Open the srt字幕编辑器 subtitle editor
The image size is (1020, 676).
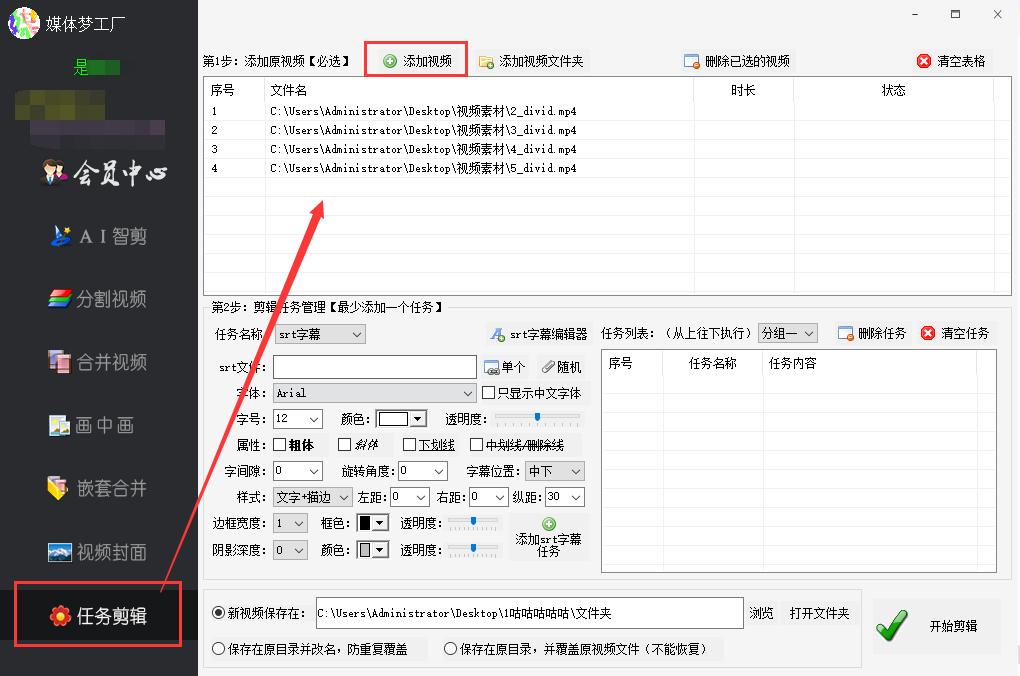[x=538, y=332]
